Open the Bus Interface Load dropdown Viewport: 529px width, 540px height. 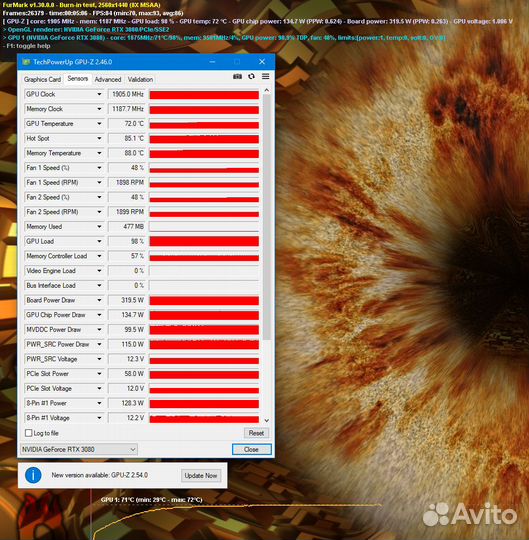[99, 285]
